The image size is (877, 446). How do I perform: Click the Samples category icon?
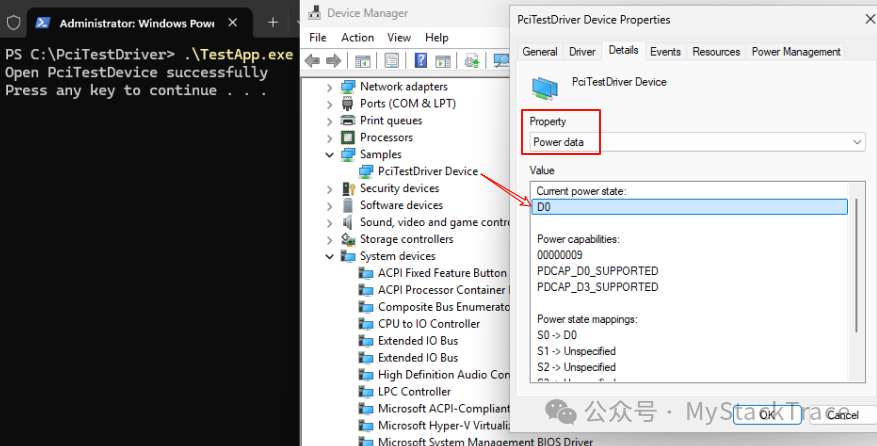[348, 154]
